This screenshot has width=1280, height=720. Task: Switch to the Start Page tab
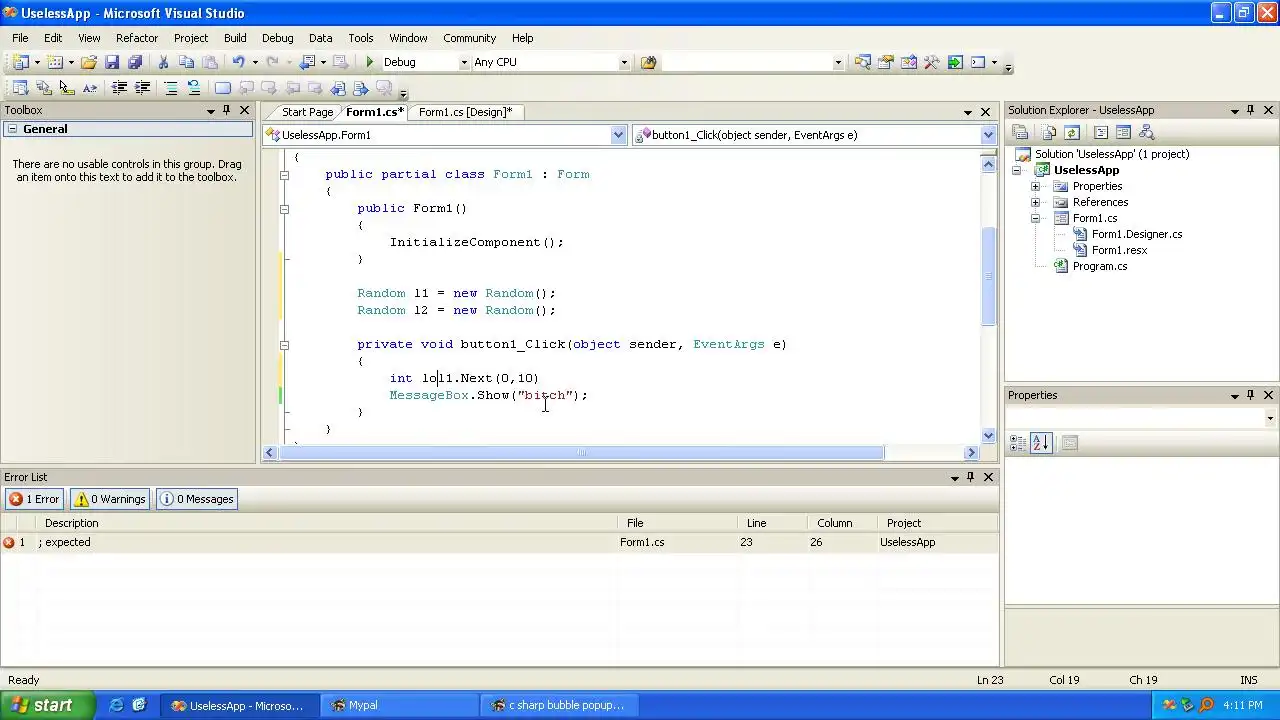pos(307,112)
